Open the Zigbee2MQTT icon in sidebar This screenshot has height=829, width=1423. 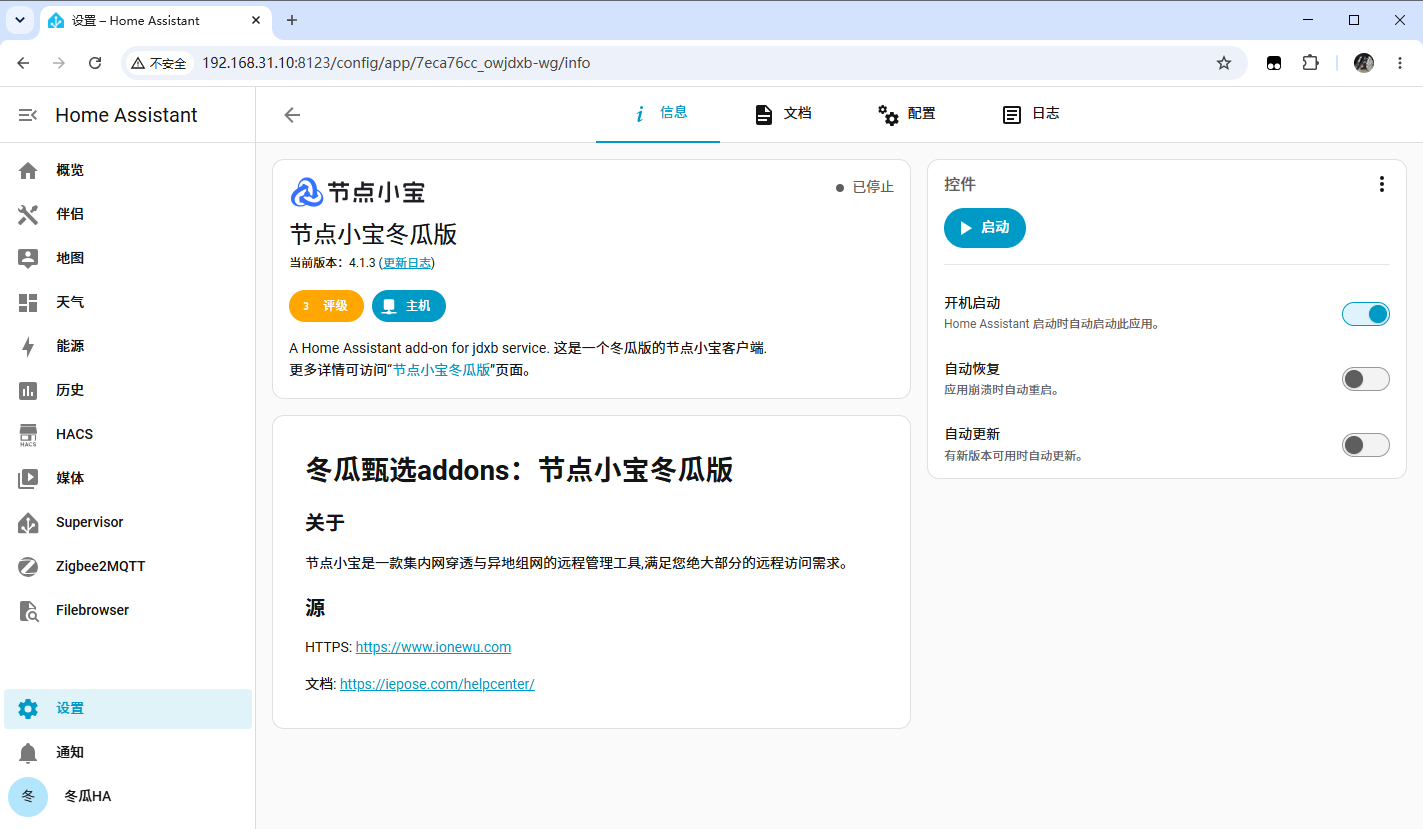[x=28, y=566]
